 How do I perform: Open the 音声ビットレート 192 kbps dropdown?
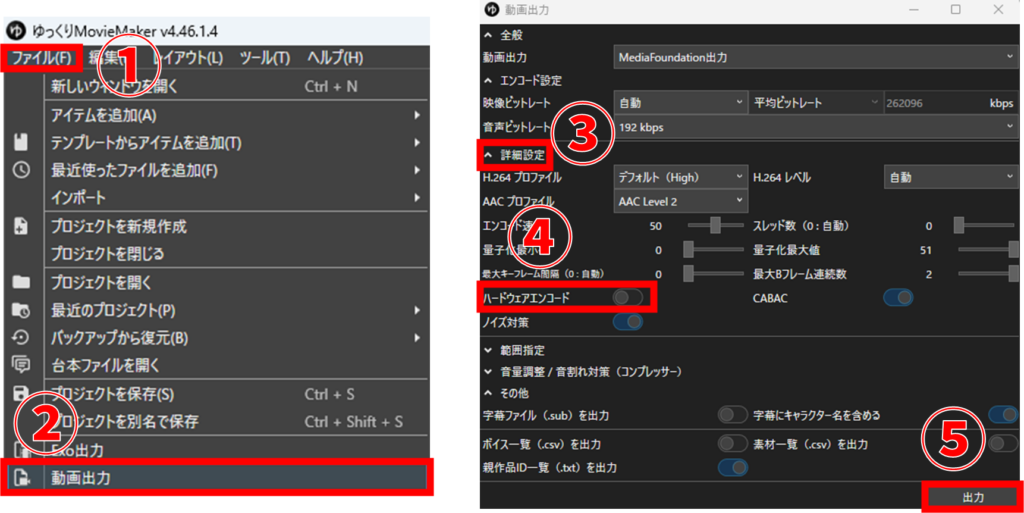tap(815, 127)
